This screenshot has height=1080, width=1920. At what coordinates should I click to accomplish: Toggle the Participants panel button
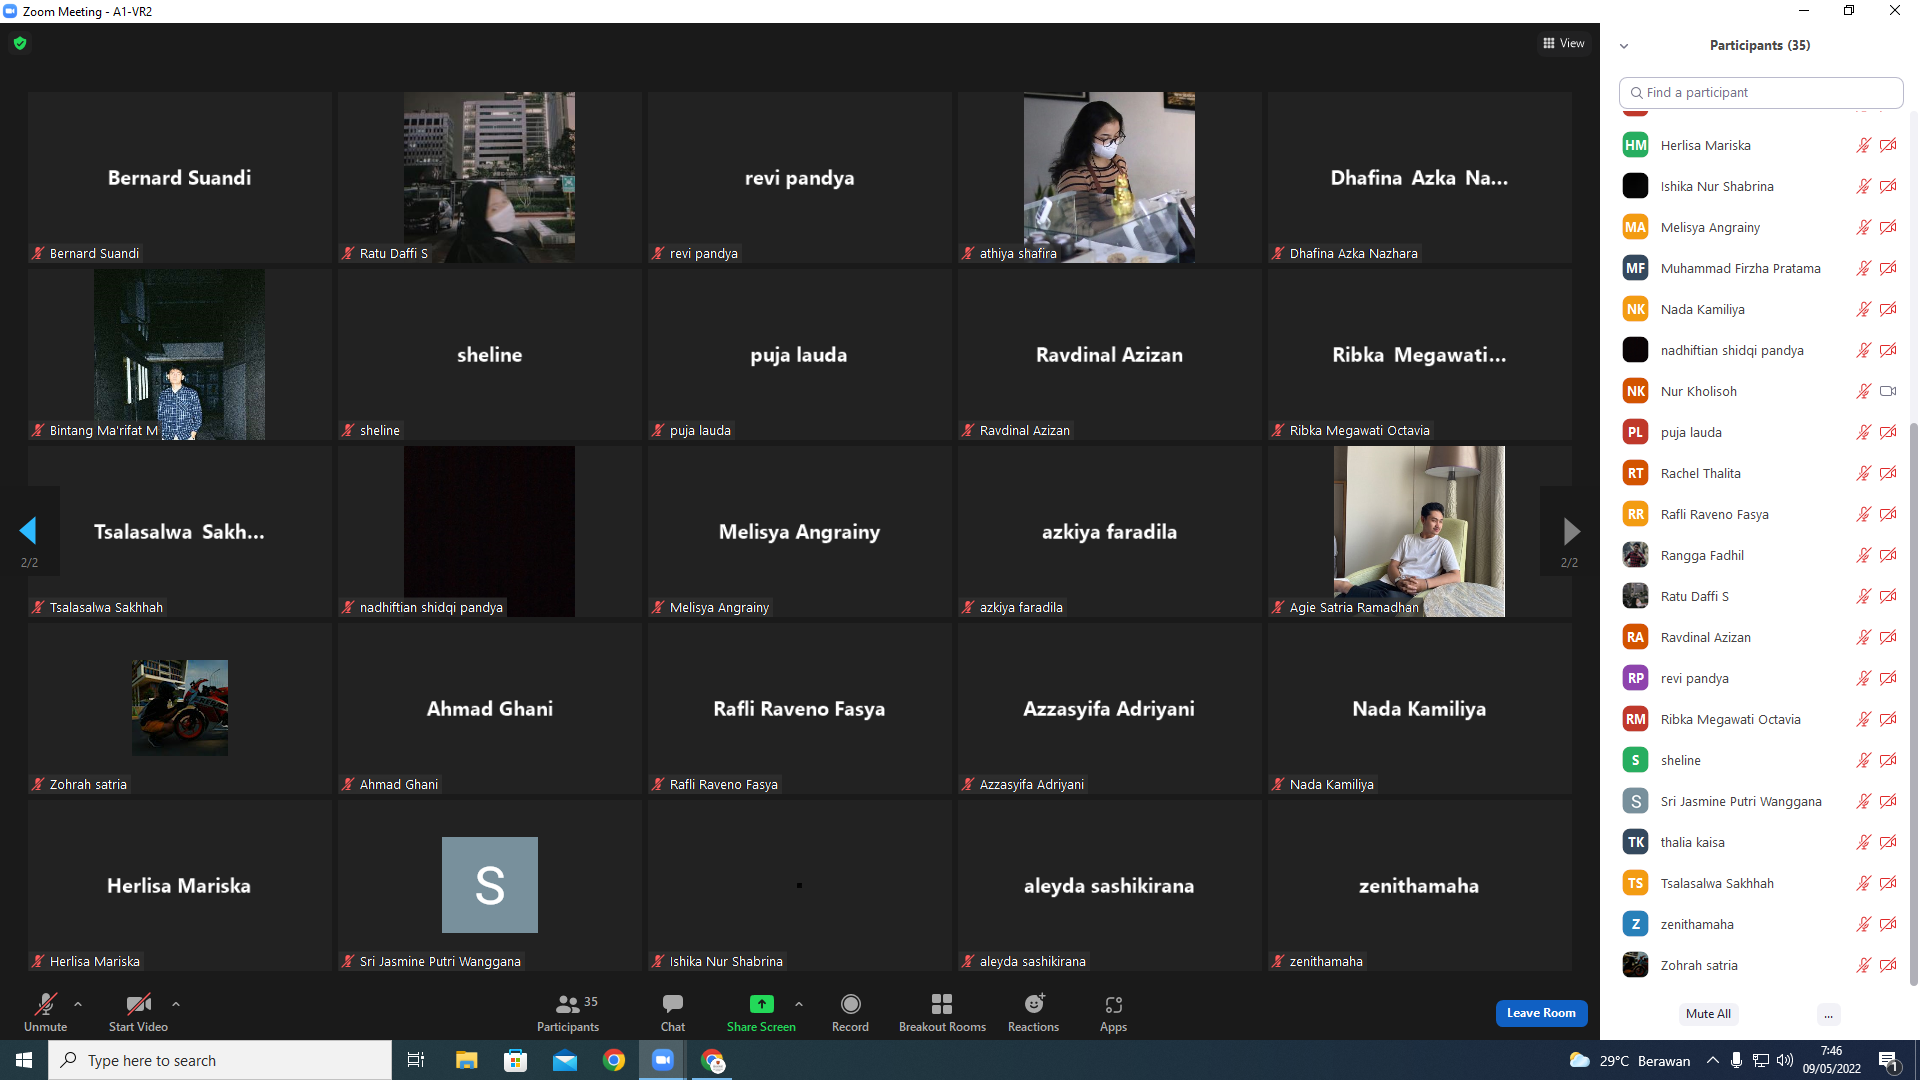[x=568, y=1012]
